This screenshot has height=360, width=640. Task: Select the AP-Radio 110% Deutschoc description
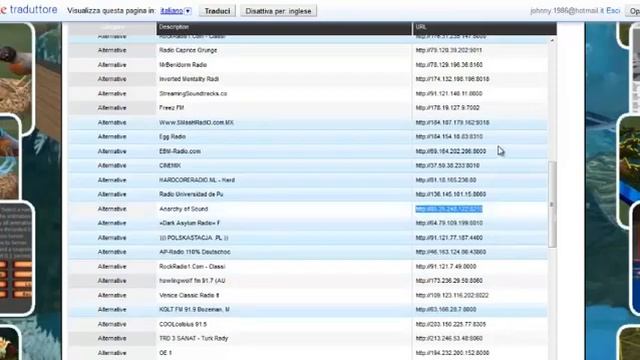tap(195, 252)
